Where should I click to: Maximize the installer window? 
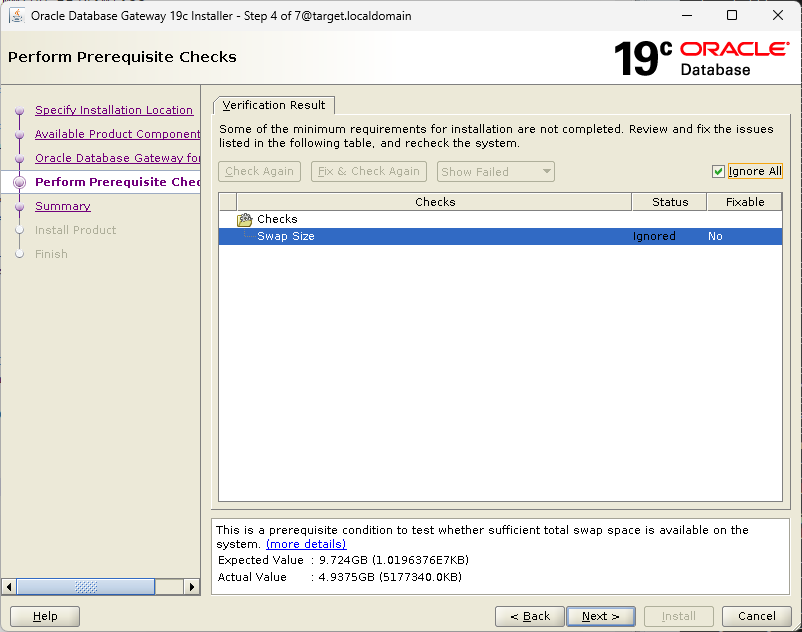click(732, 15)
